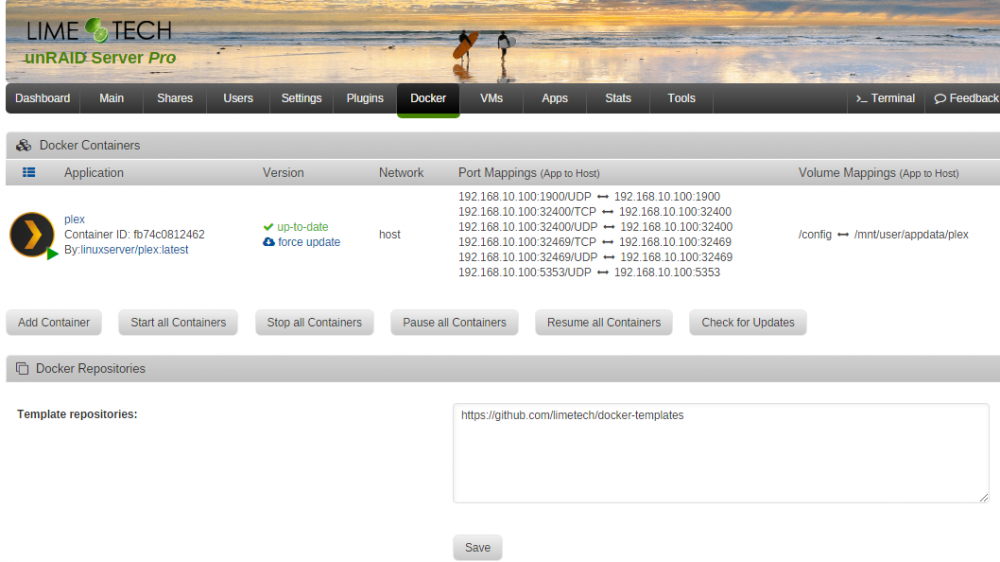Switch to the Apps tab
This screenshot has width=1000, height=562.
[554, 98]
